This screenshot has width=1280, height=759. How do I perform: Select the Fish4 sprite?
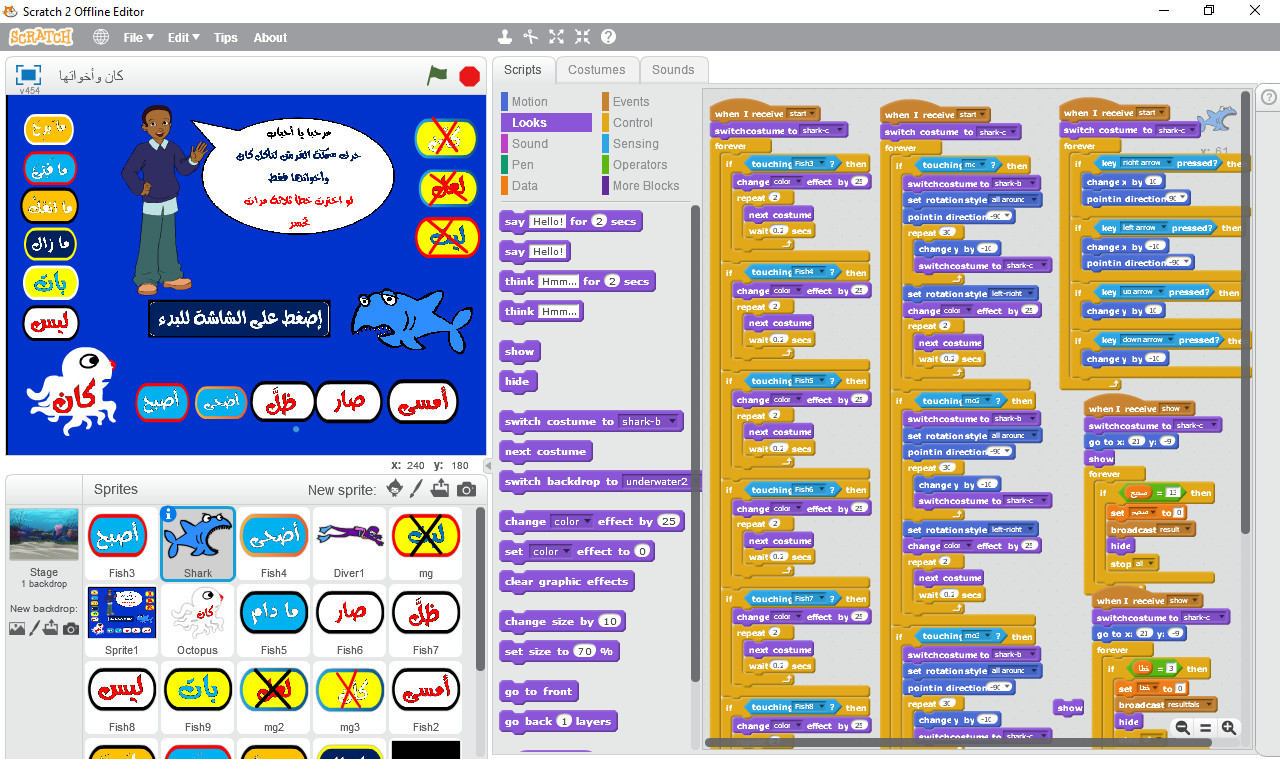click(273, 543)
